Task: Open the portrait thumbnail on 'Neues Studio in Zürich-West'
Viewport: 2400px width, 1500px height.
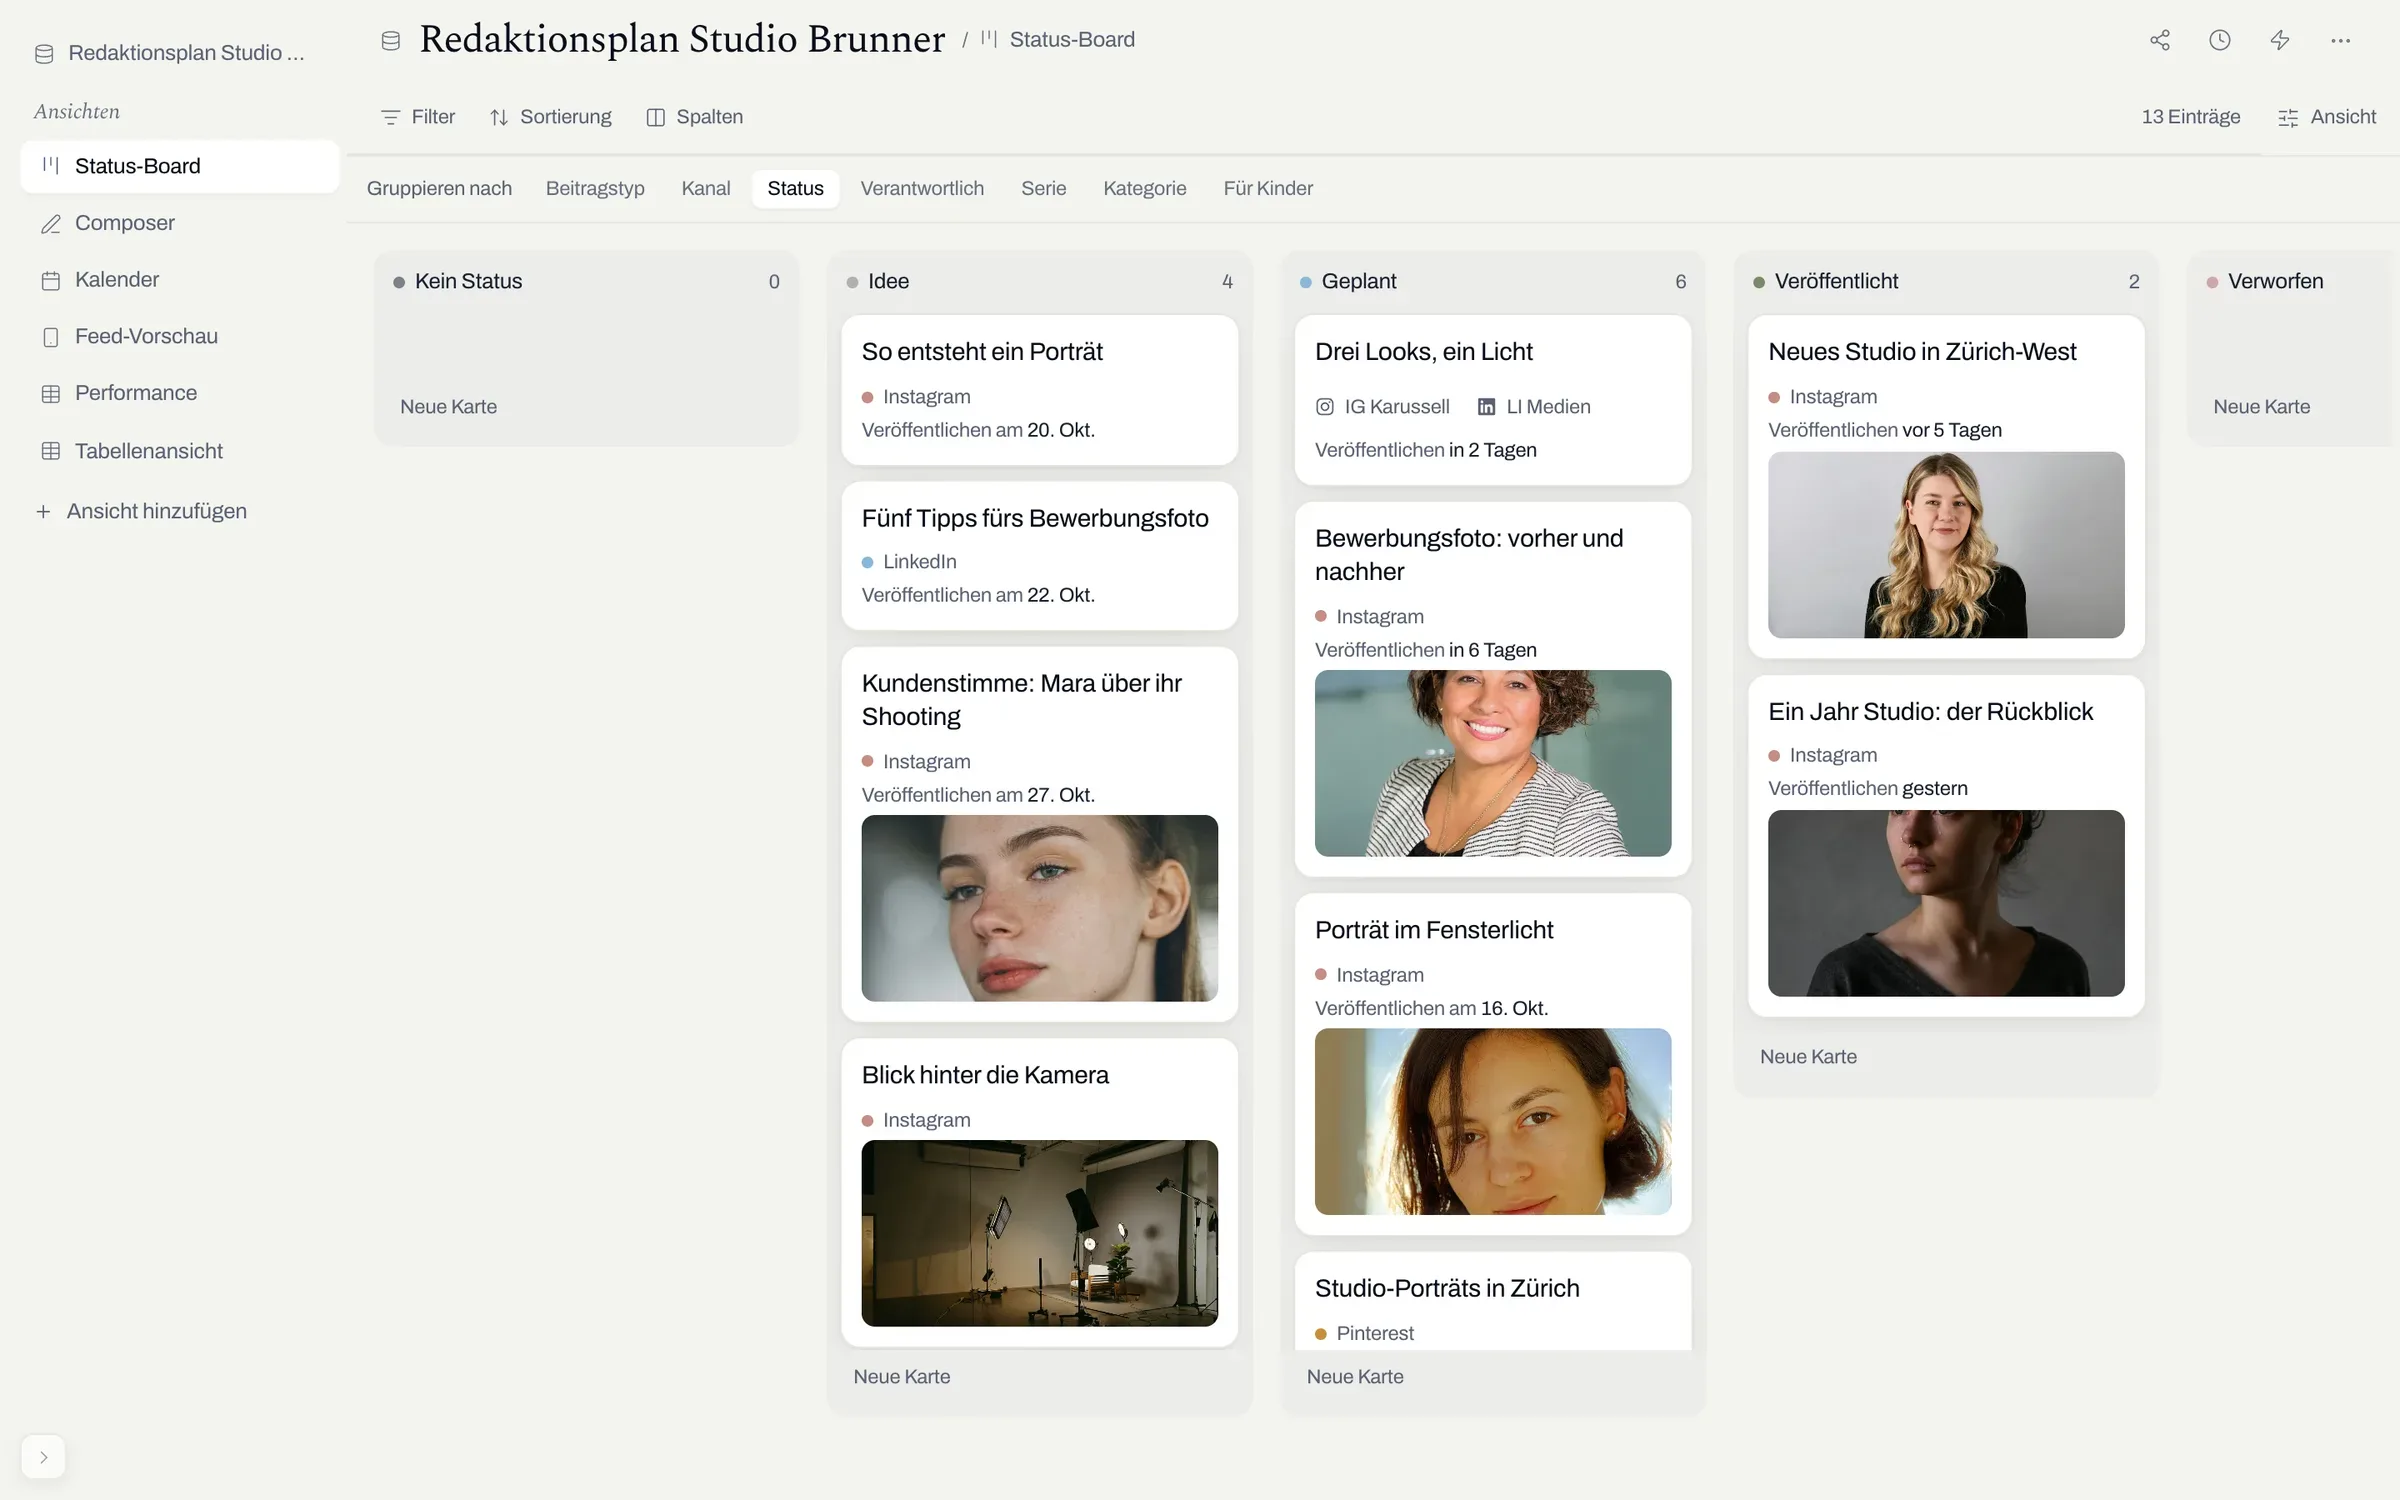Action: click(1946, 545)
